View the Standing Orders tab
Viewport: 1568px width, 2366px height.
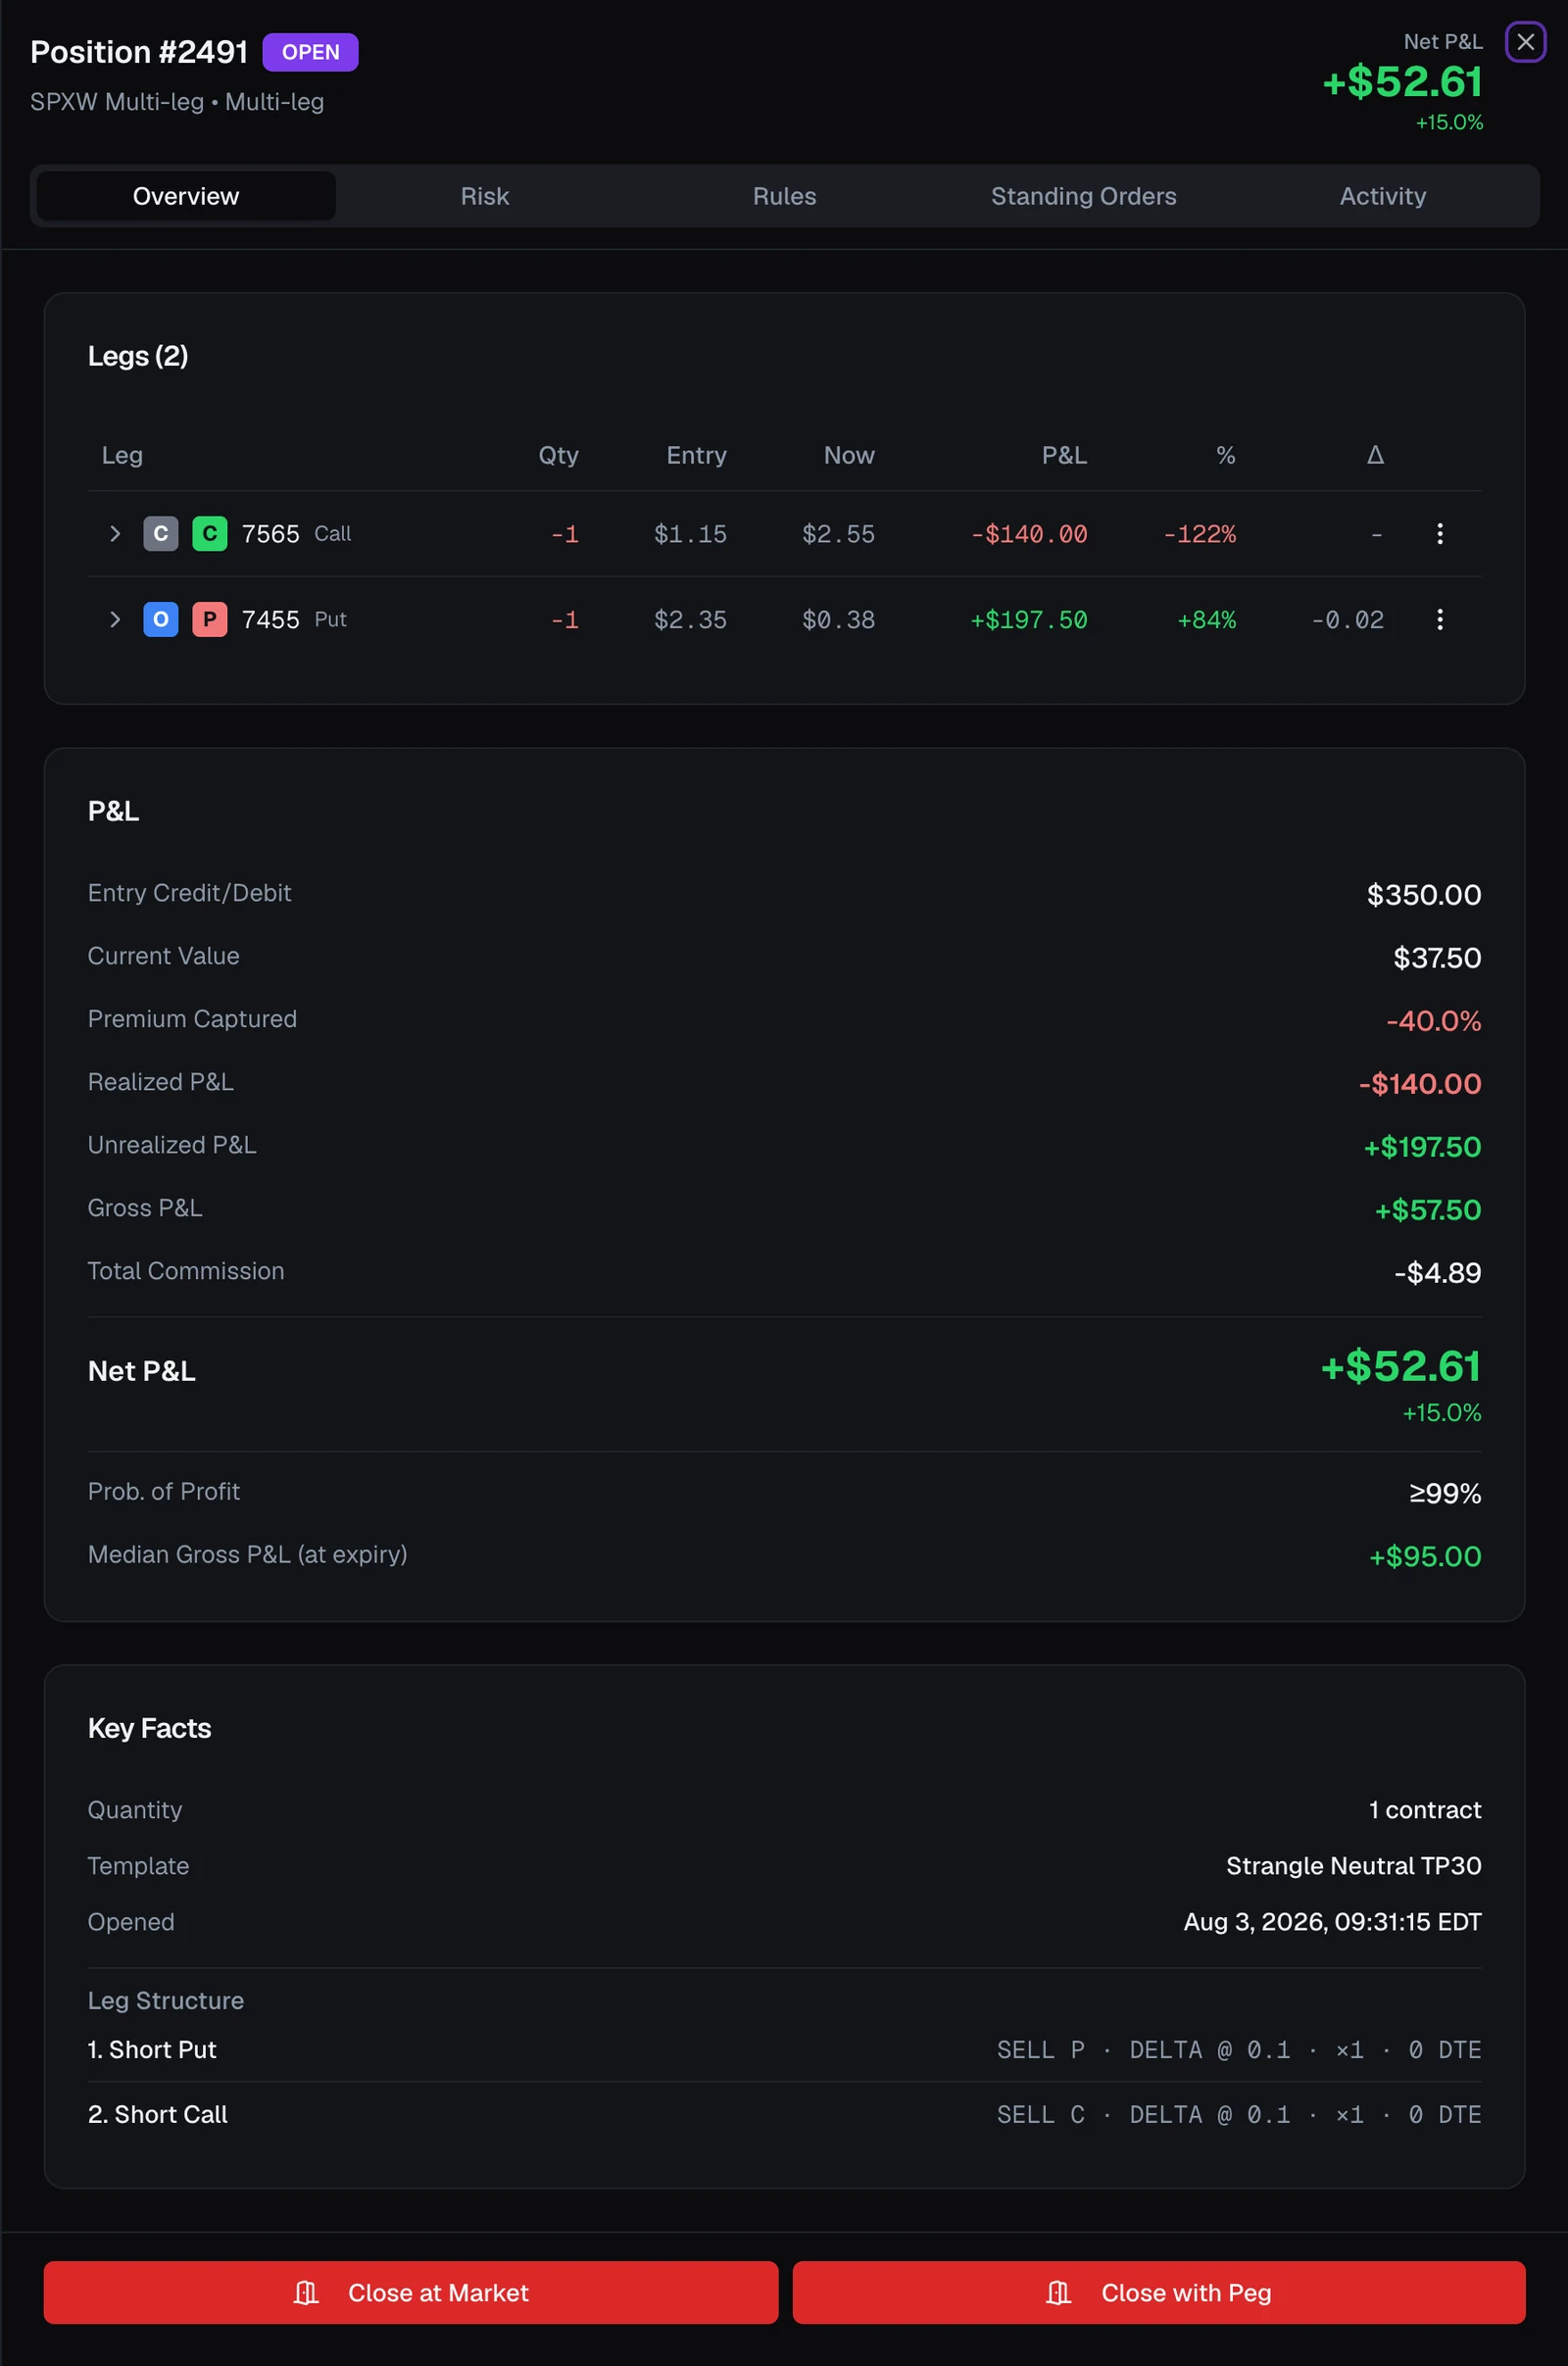(x=1083, y=196)
